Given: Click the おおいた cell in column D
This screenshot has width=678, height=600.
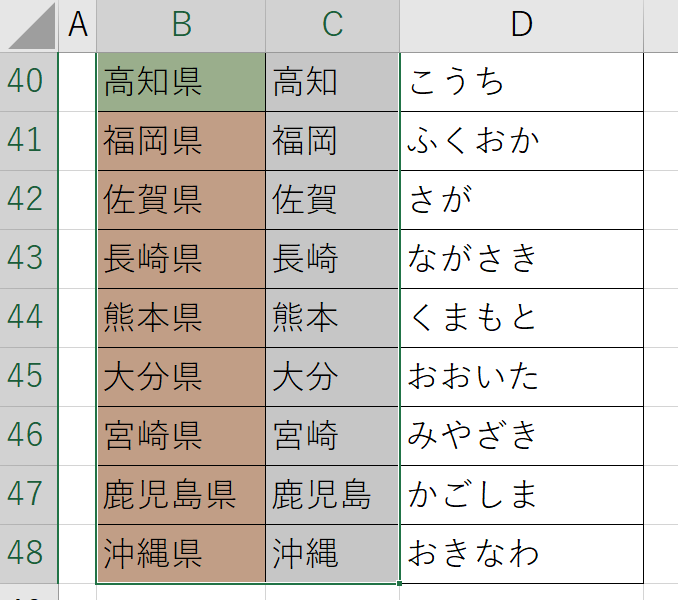Looking at the screenshot, I should click(x=521, y=377).
